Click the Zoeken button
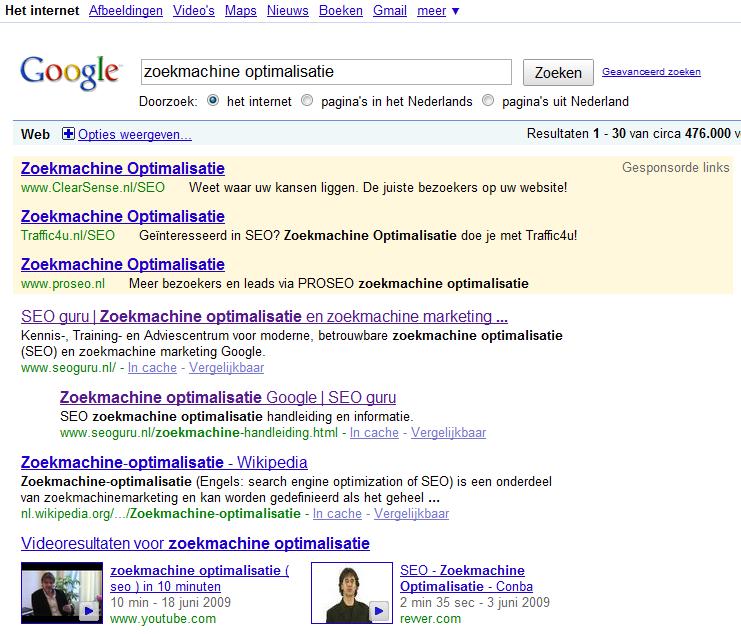741x634 pixels. tap(558, 72)
